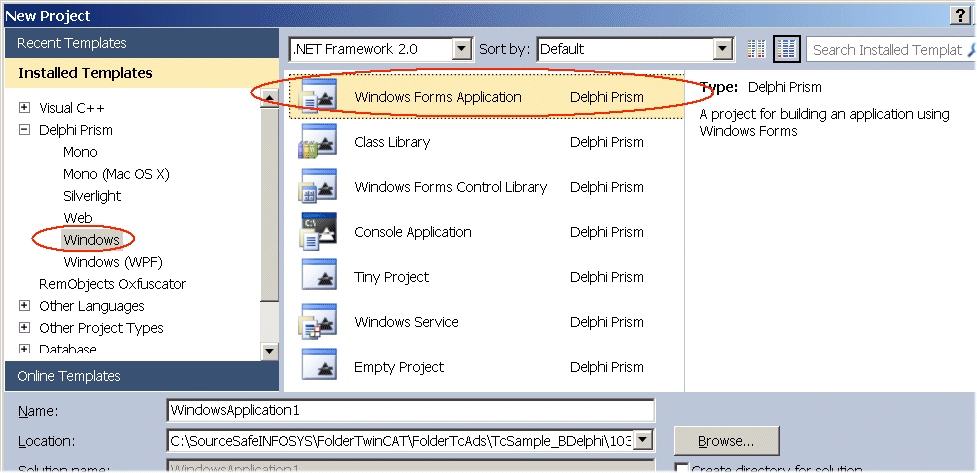Select the Windows (WPF) category
977x473 pixels.
(x=113, y=262)
